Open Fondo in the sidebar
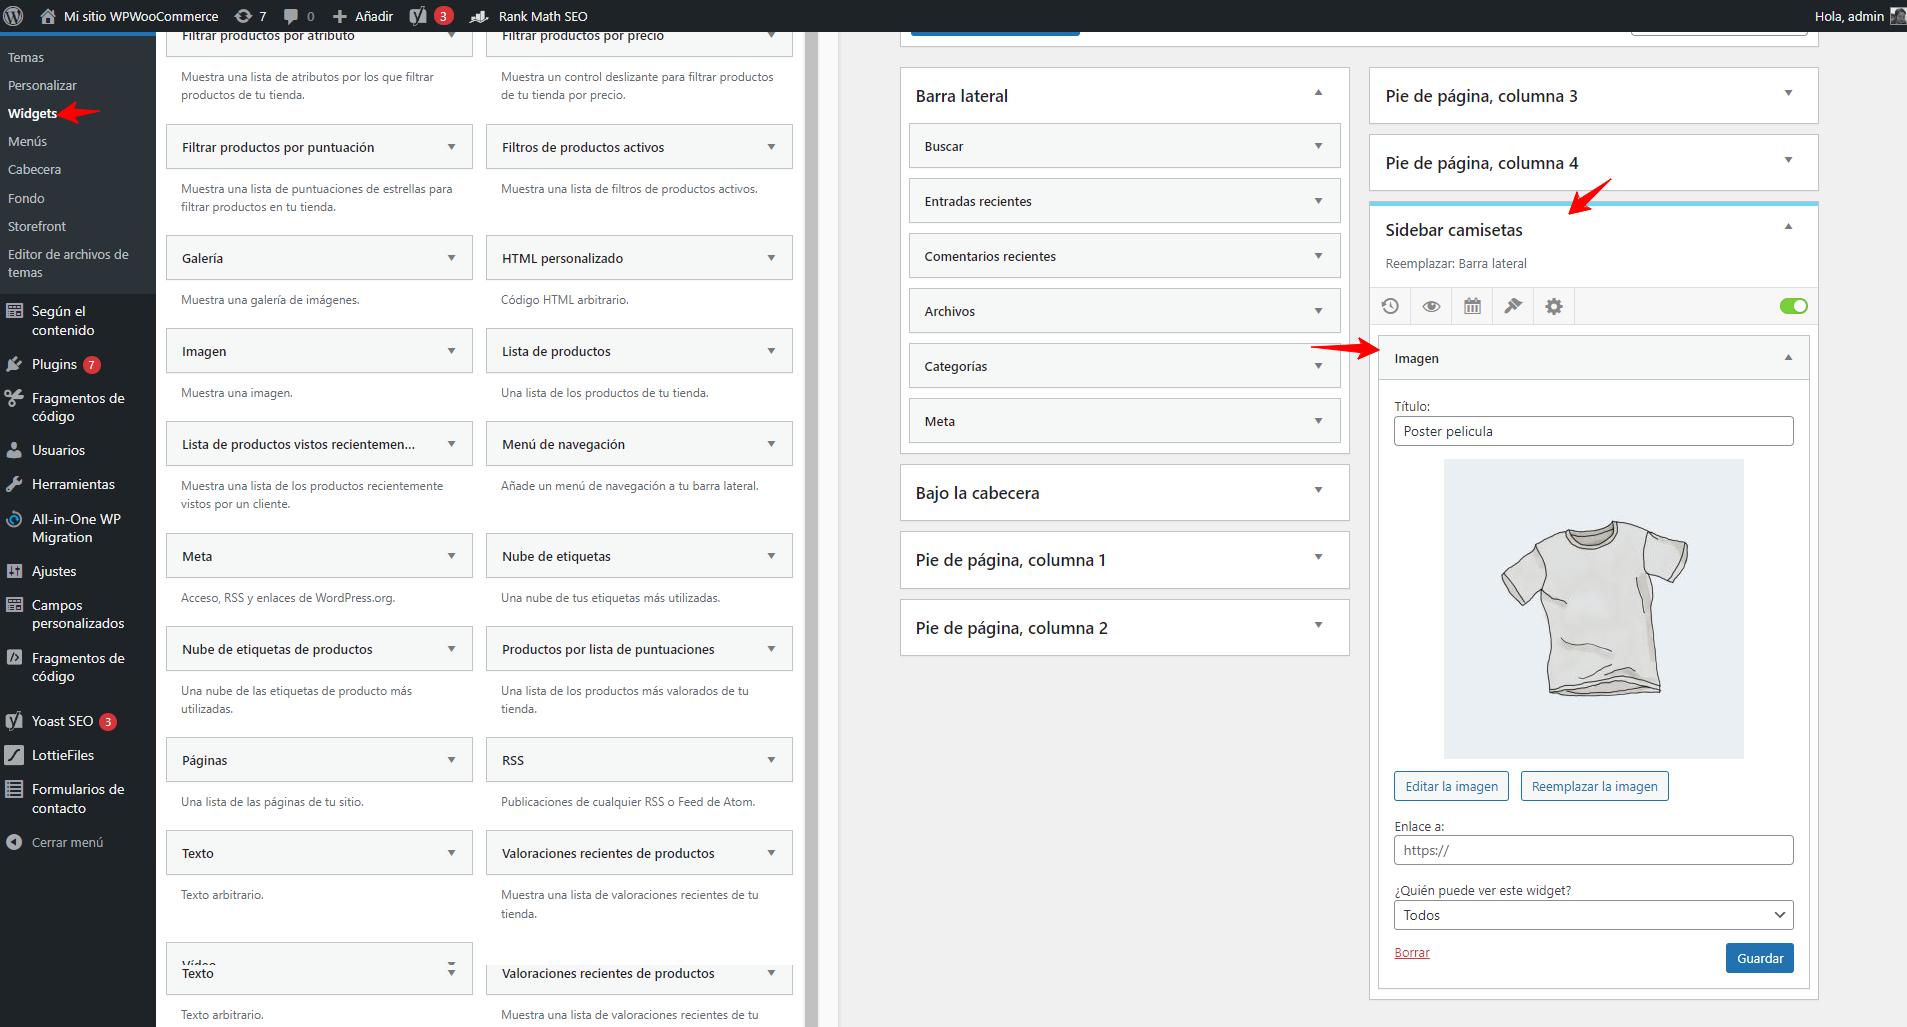Screen dimensions: 1907x1027 pos(26,198)
